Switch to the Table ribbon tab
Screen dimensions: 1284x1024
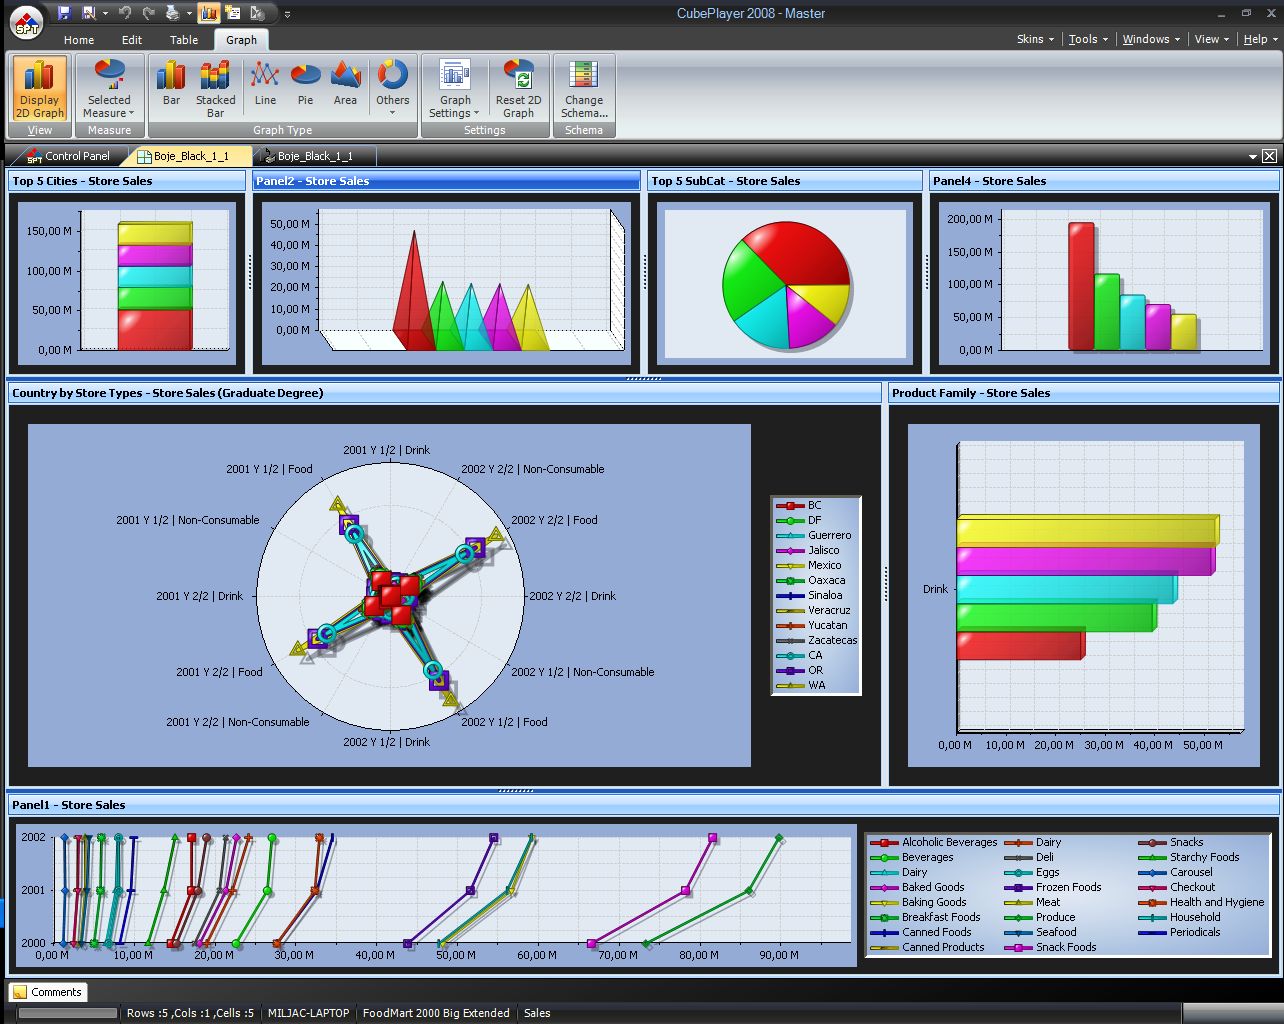184,40
